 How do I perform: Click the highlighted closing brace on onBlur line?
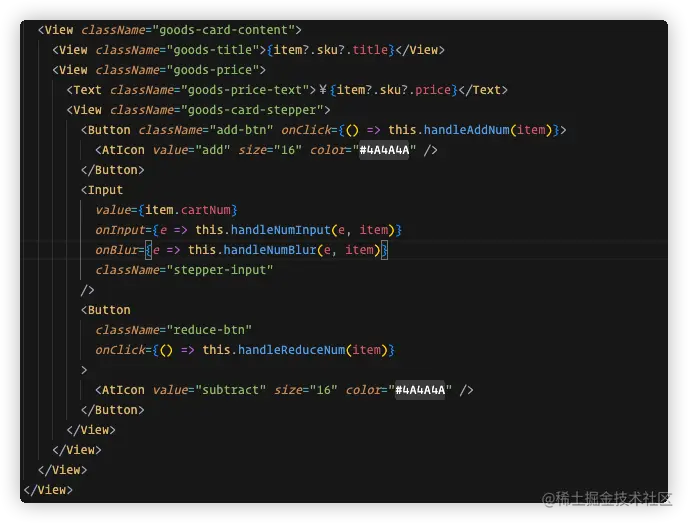point(384,250)
